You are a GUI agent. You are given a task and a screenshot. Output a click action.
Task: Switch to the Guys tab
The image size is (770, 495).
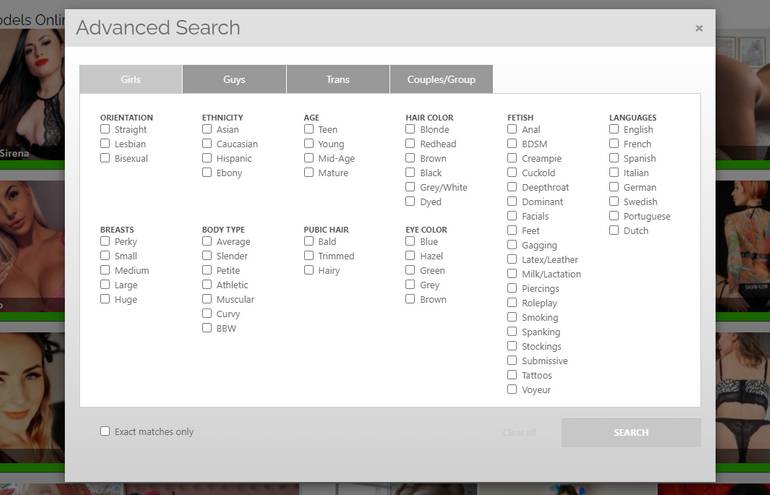234,79
